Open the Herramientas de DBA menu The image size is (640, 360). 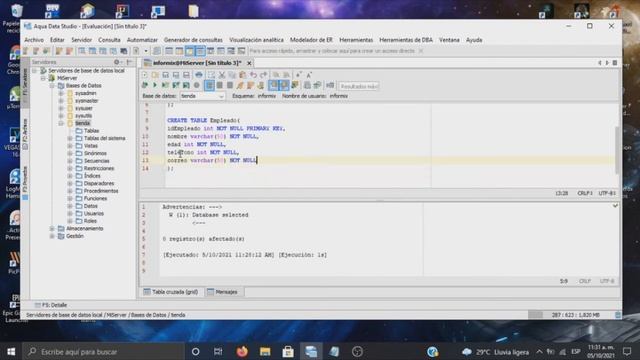(406, 40)
